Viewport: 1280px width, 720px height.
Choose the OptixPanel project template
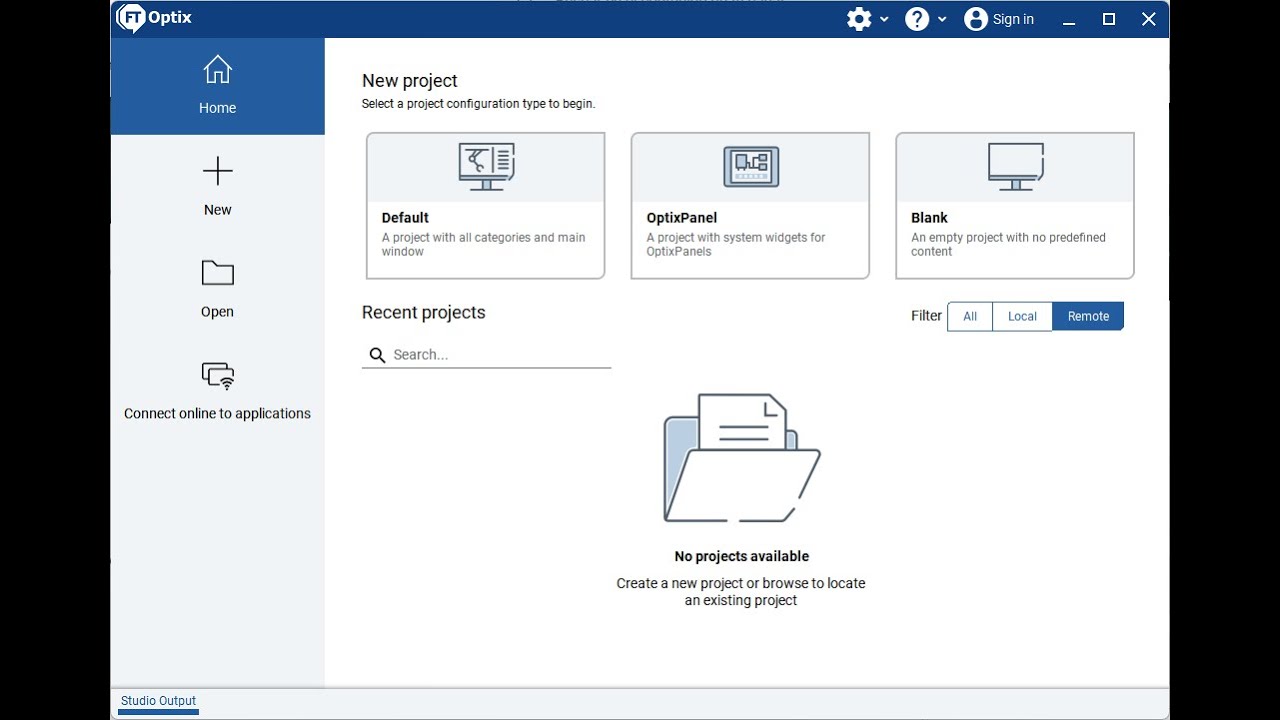(750, 206)
